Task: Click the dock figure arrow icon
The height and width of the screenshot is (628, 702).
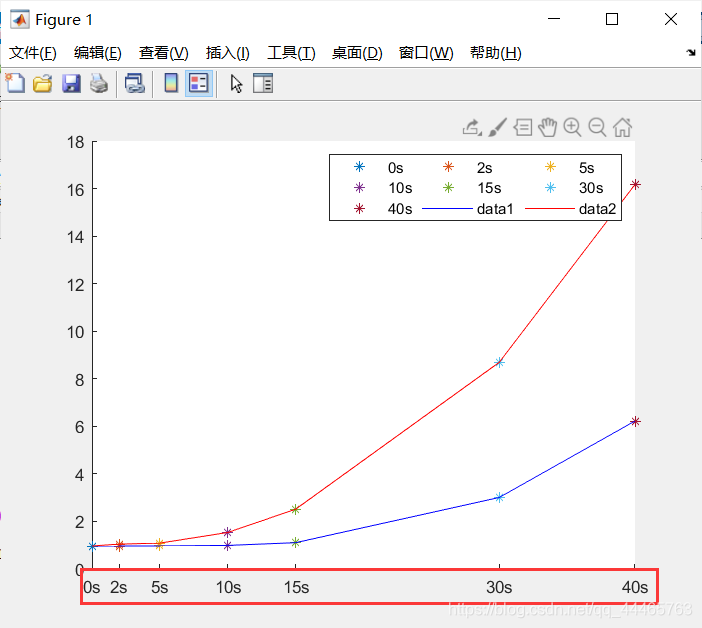Action: pyautogui.click(x=691, y=53)
